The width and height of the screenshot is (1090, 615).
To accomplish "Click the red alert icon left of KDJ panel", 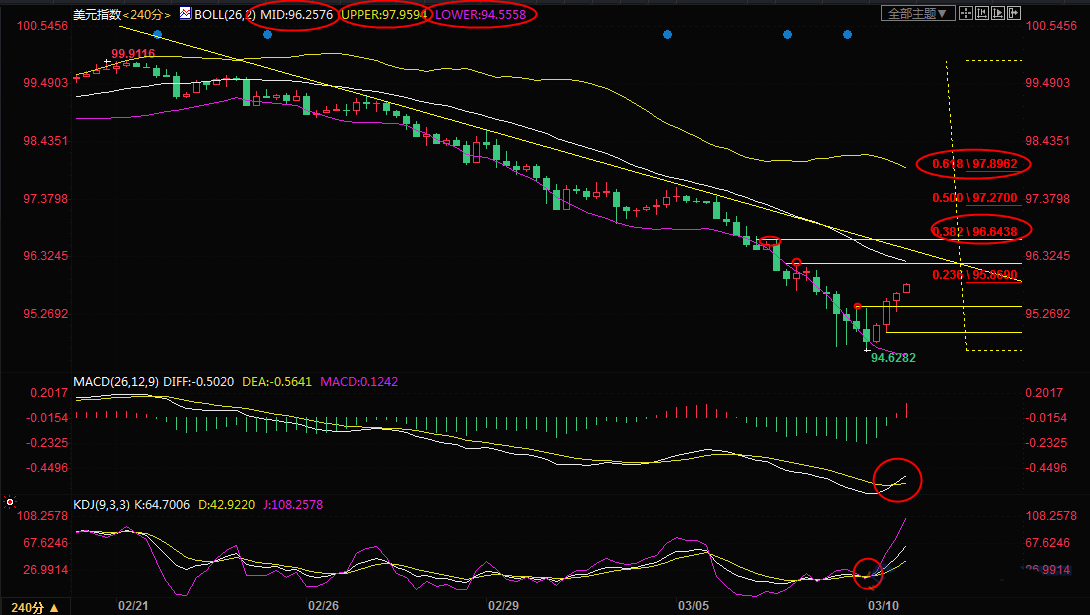I will click(10, 501).
